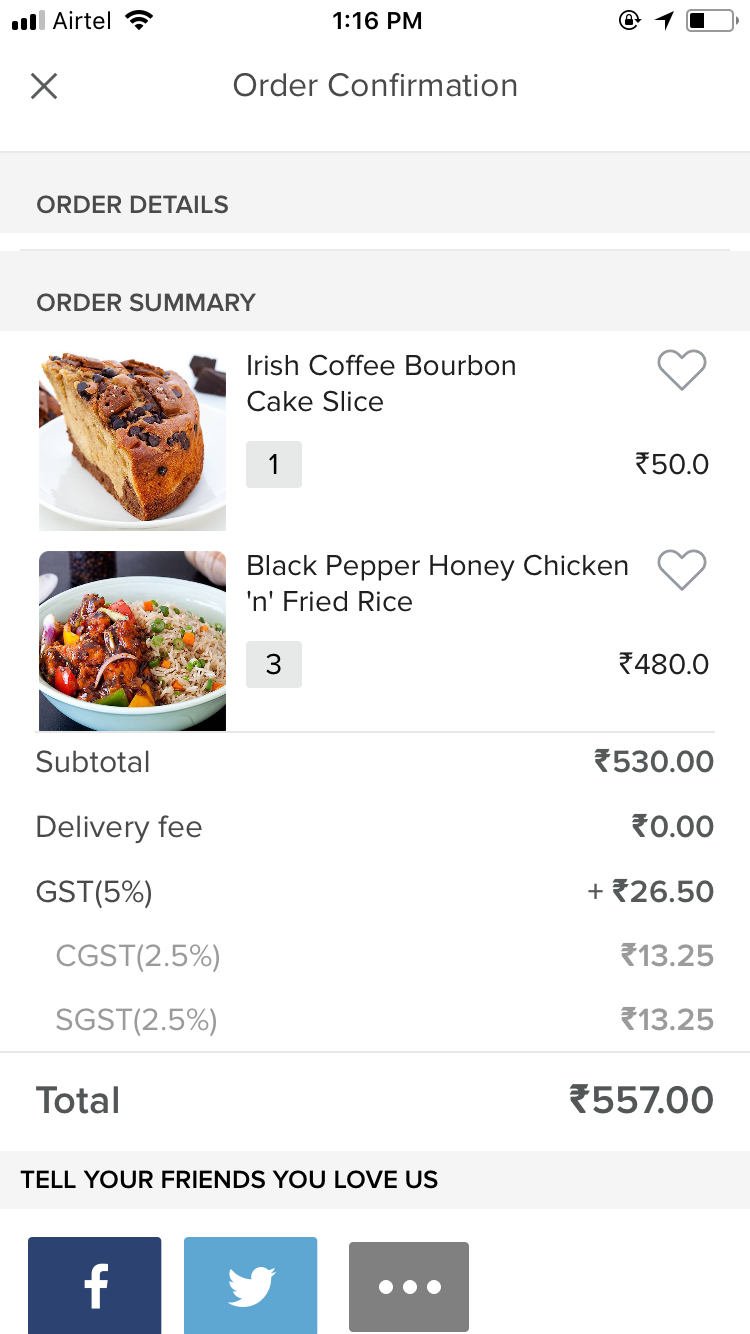Tap the battery icon in status bar
This screenshot has height=1334, width=750.
point(710,21)
